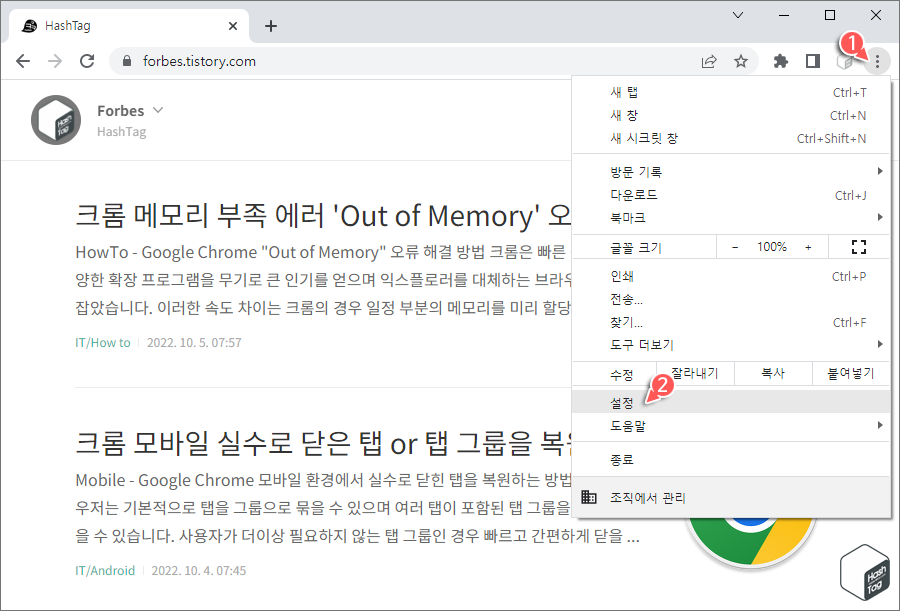900x611 pixels.
Task: Bookmark this page with the star icon
Action: 741,61
